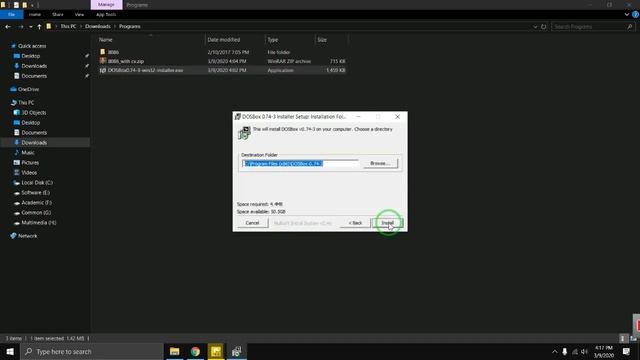Open Downloads under This PC
The height and width of the screenshot is (360, 640).
(x=34, y=142)
